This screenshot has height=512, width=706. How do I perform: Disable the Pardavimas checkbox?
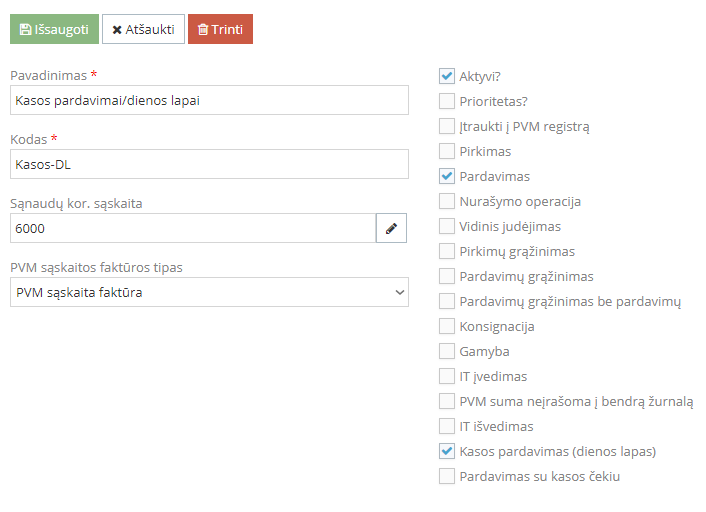coord(447,176)
